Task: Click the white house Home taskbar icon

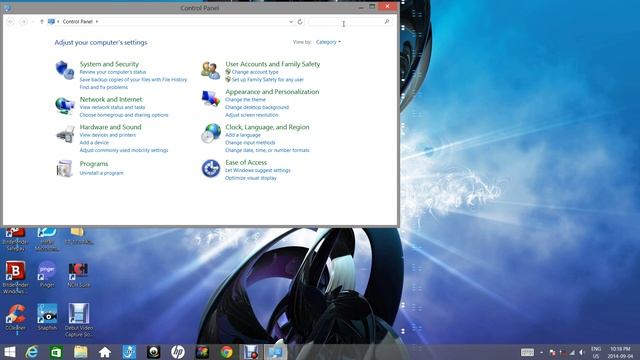Action: (x=105, y=352)
